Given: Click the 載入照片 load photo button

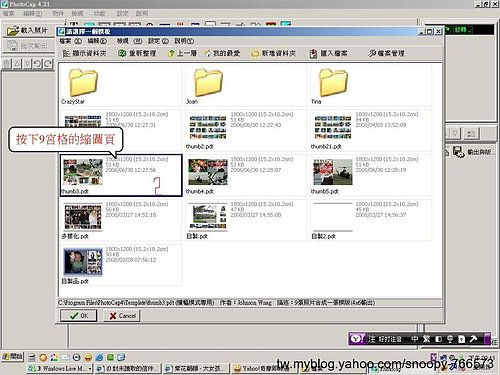Looking at the screenshot, I should (x=28, y=31).
